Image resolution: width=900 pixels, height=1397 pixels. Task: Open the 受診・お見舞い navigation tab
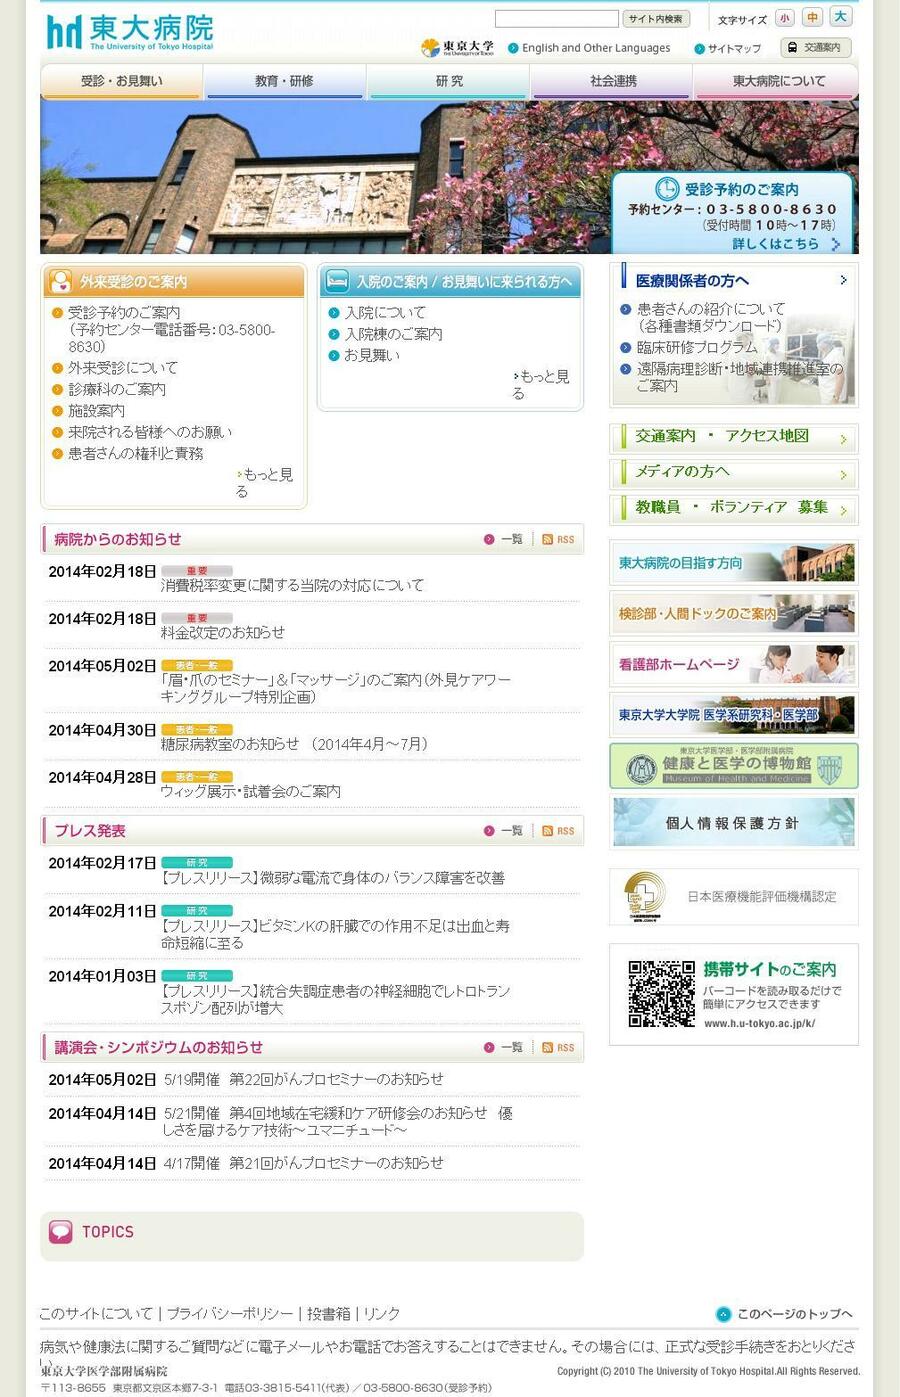point(121,81)
